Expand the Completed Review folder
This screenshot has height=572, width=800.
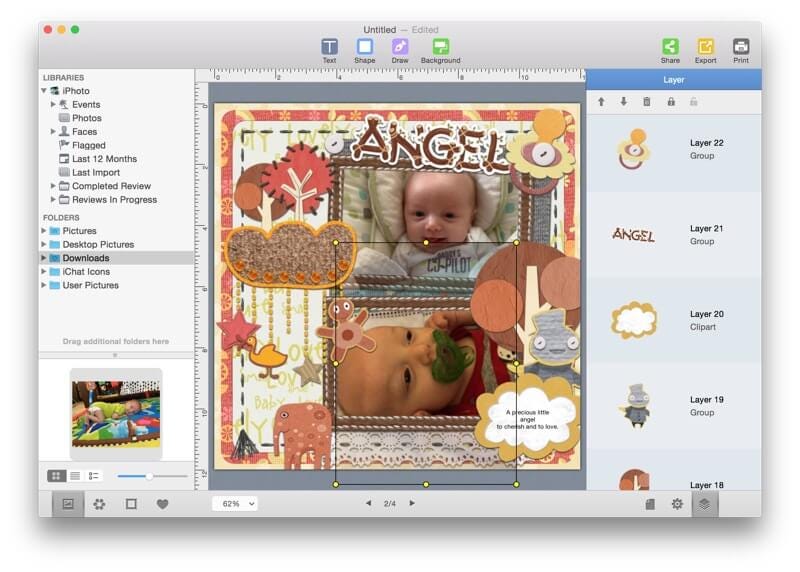pyautogui.click(x=53, y=186)
